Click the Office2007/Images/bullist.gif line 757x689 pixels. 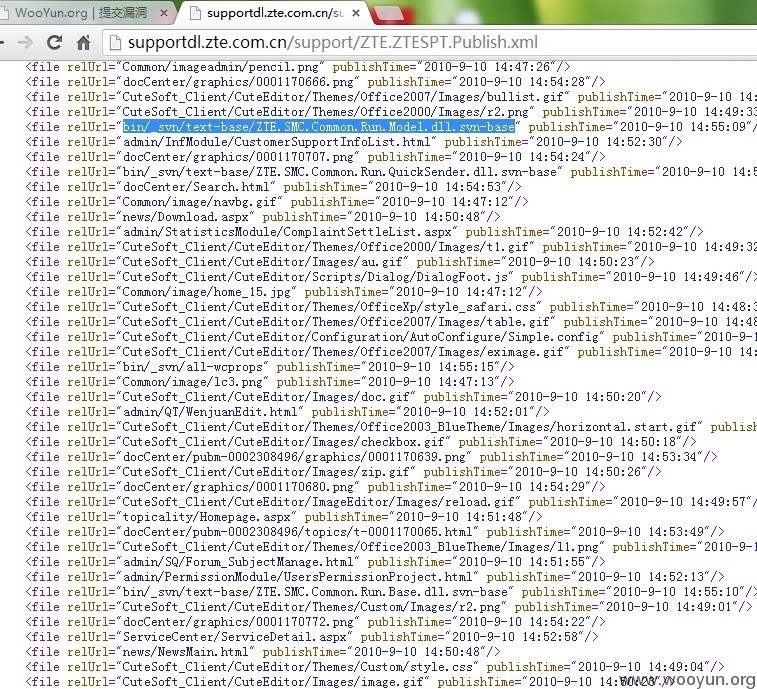391,97
